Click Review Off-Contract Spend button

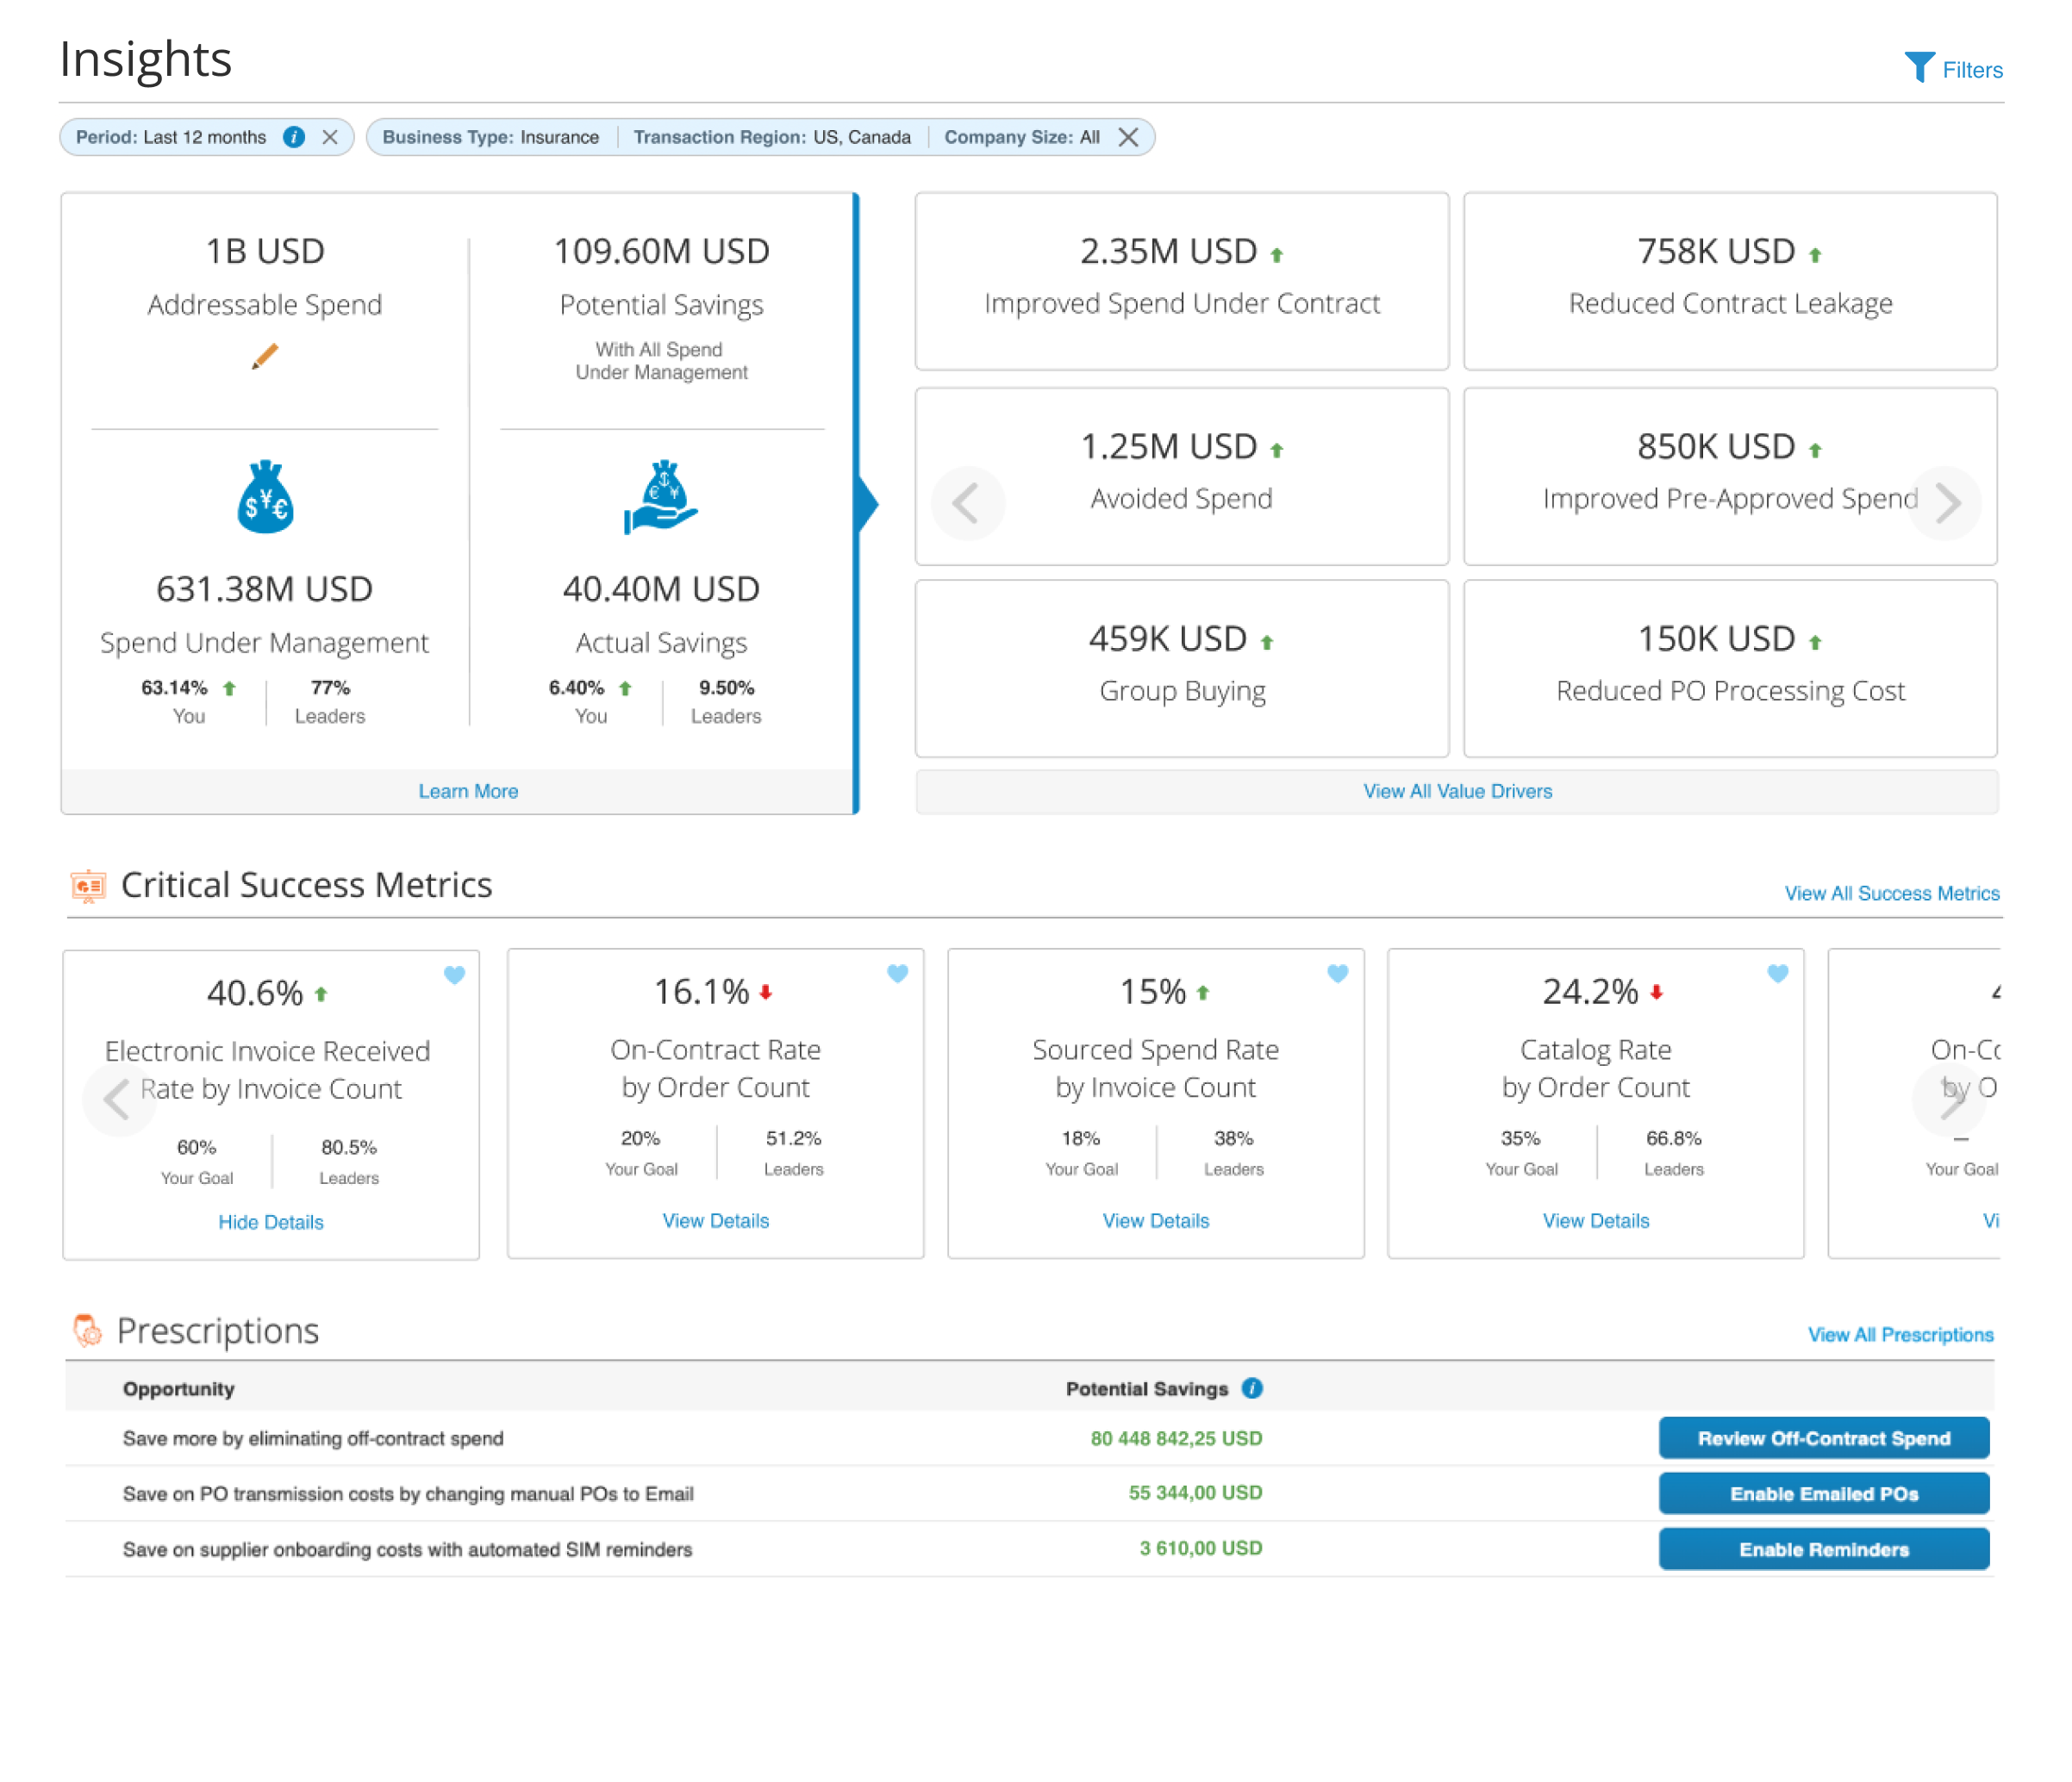click(1823, 1438)
